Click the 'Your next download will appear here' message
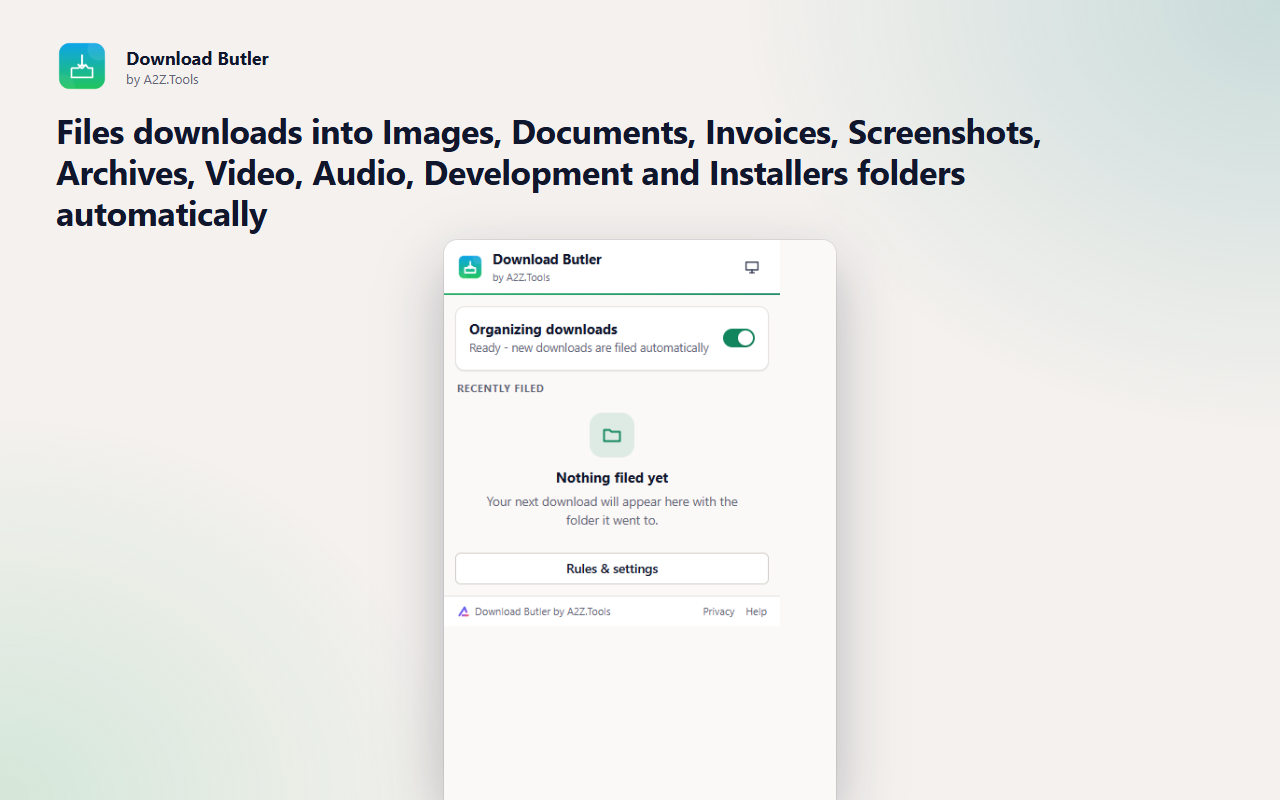Screen dimensions: 1280x800 [612, 511]
